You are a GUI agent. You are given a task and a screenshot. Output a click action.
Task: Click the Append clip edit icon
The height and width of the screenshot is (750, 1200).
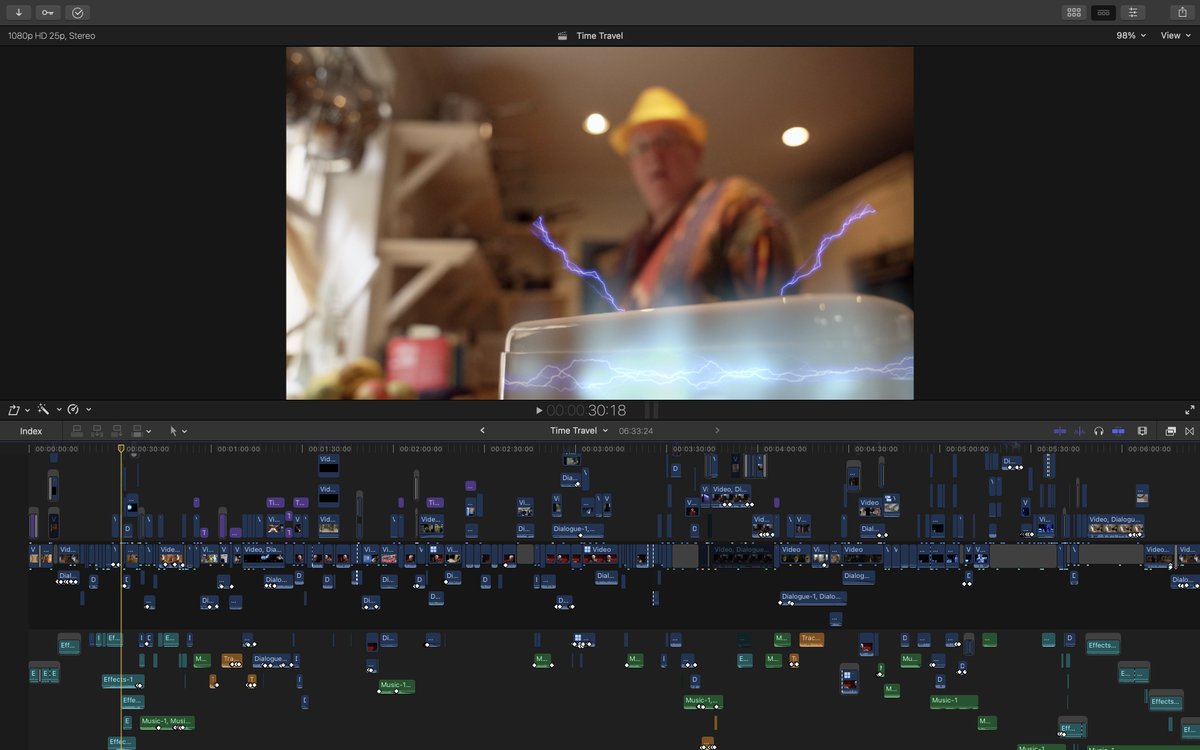pyautogui.click(x=118, y=431)
